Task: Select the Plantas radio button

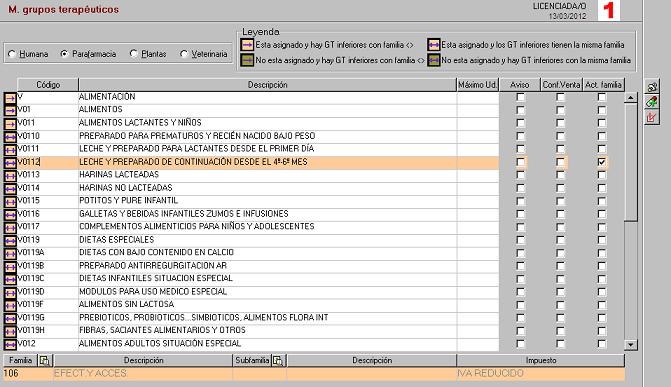Action: click(x=134, y=54)
